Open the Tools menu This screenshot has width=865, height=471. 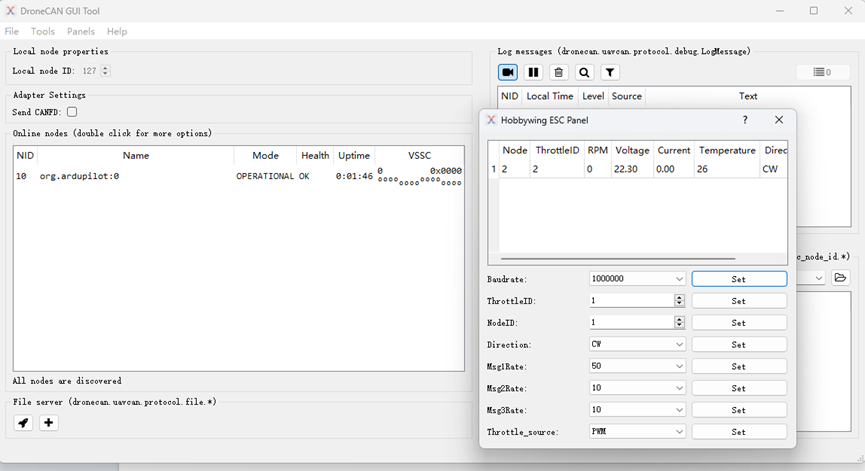[43, 32]
